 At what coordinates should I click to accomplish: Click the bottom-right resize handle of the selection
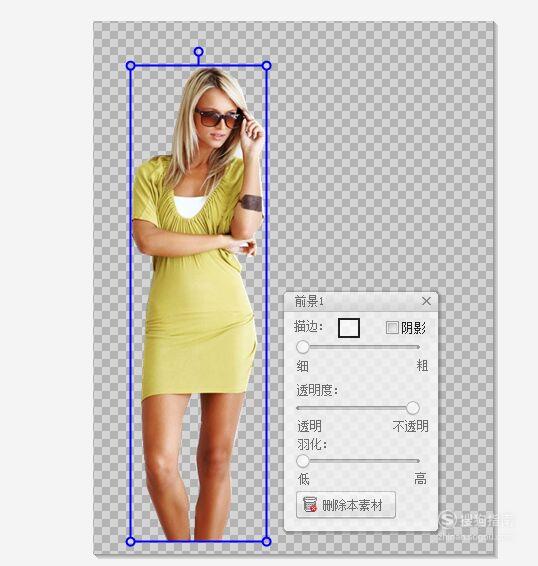coord(266,541)
